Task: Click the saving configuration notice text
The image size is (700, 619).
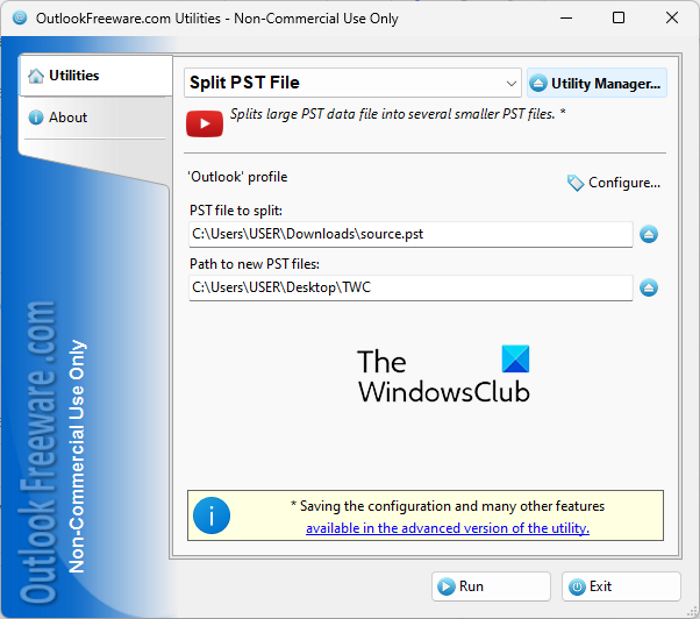Action: [448, 506]
